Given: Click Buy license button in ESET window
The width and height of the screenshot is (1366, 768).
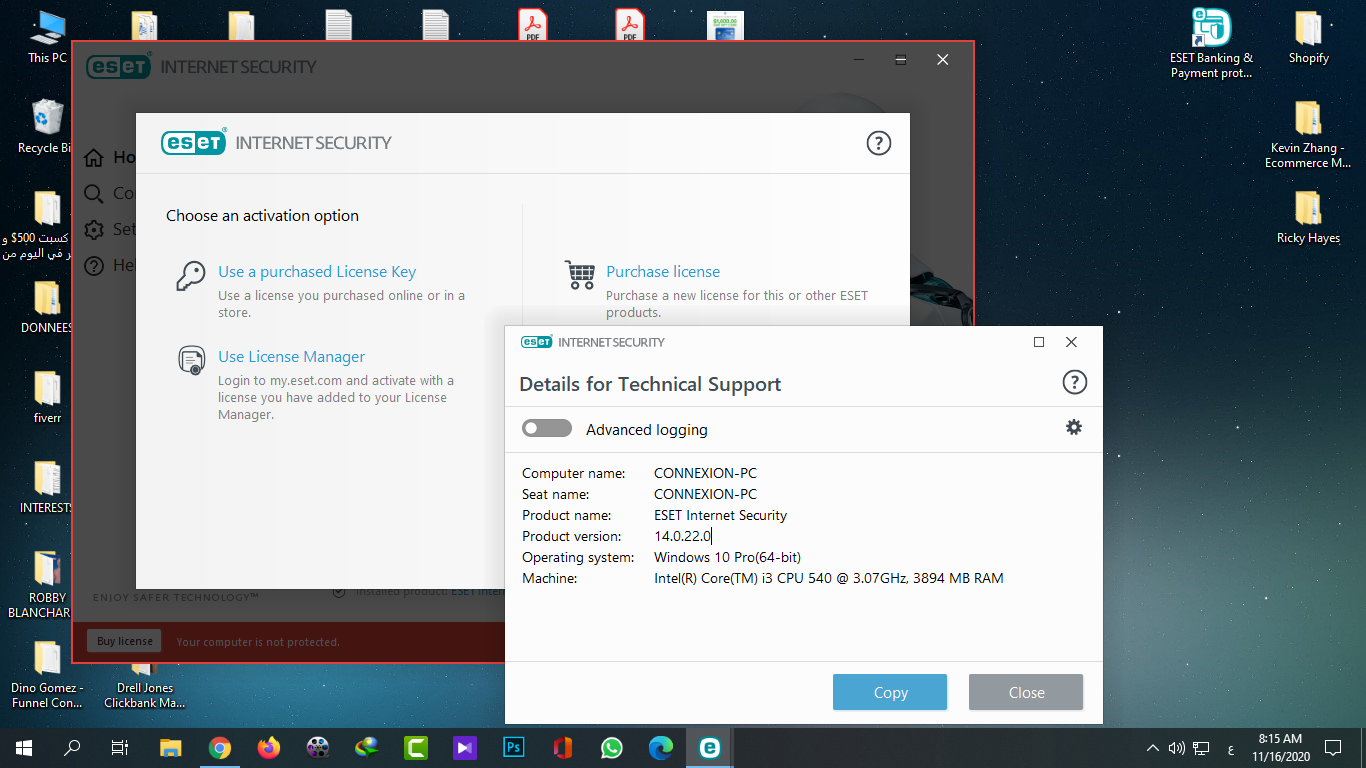Looking at the screenshot, I should pyautogui.click(x=125, y=641).
